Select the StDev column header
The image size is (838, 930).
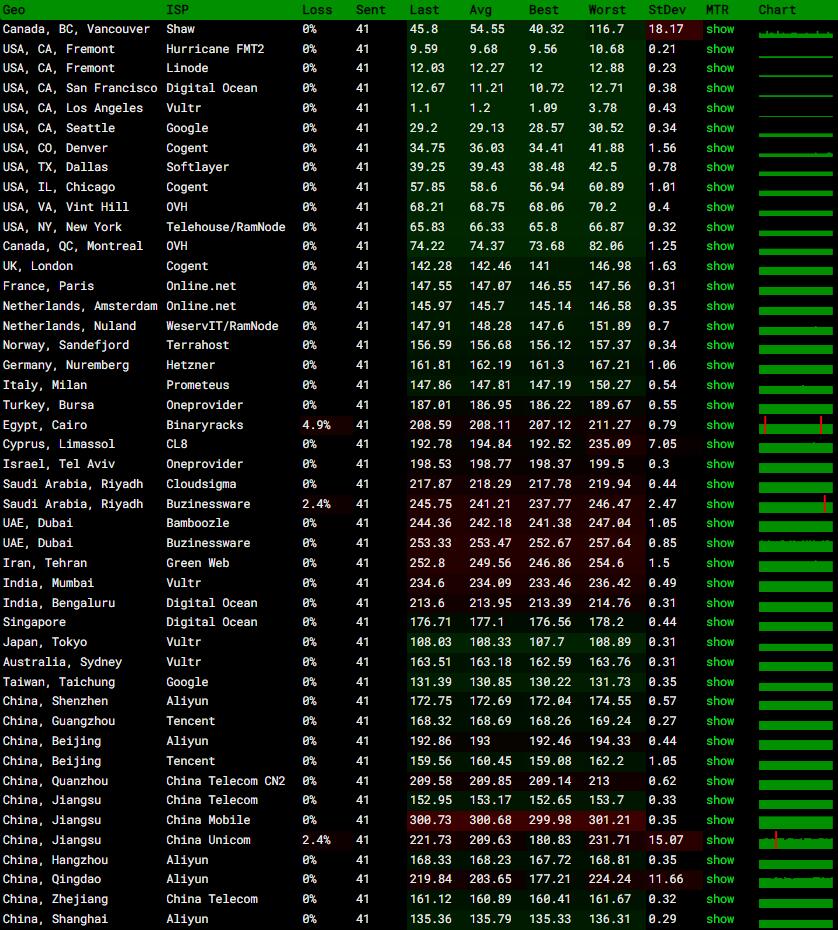[x=667, y=10]
